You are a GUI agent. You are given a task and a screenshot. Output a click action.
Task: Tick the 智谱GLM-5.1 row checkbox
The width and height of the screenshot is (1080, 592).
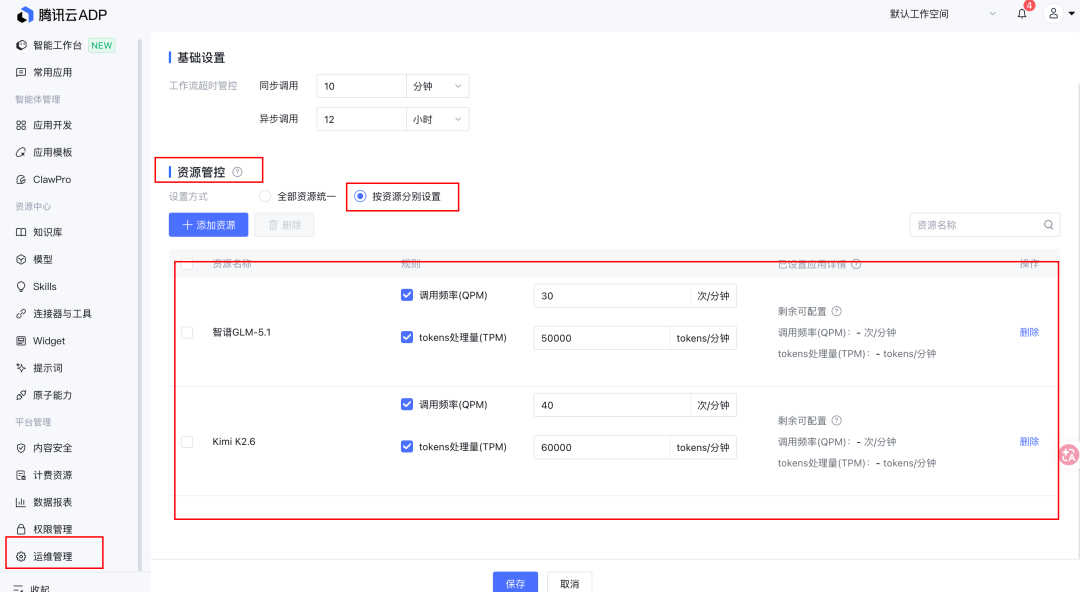pyautogui.click(x=187, y=333)
